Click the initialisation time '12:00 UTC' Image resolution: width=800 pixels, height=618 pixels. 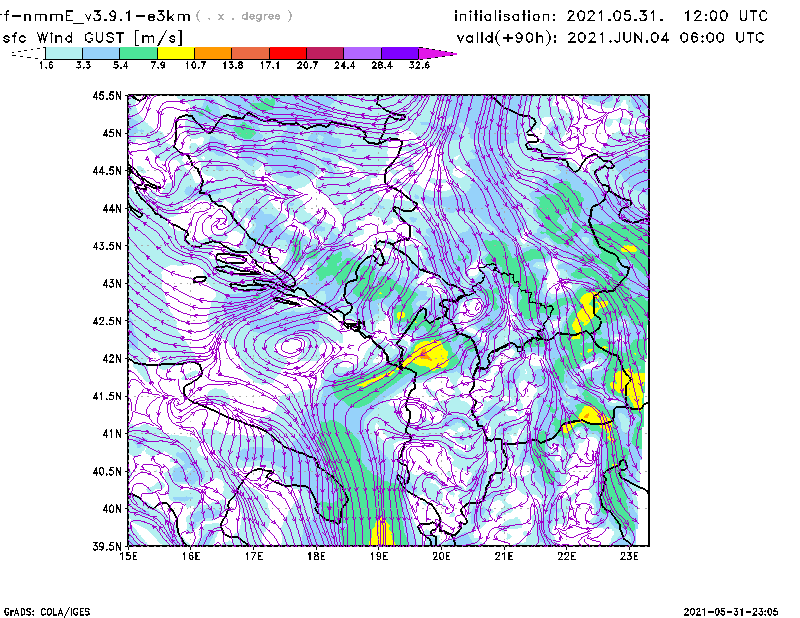[x=726, y=16]
